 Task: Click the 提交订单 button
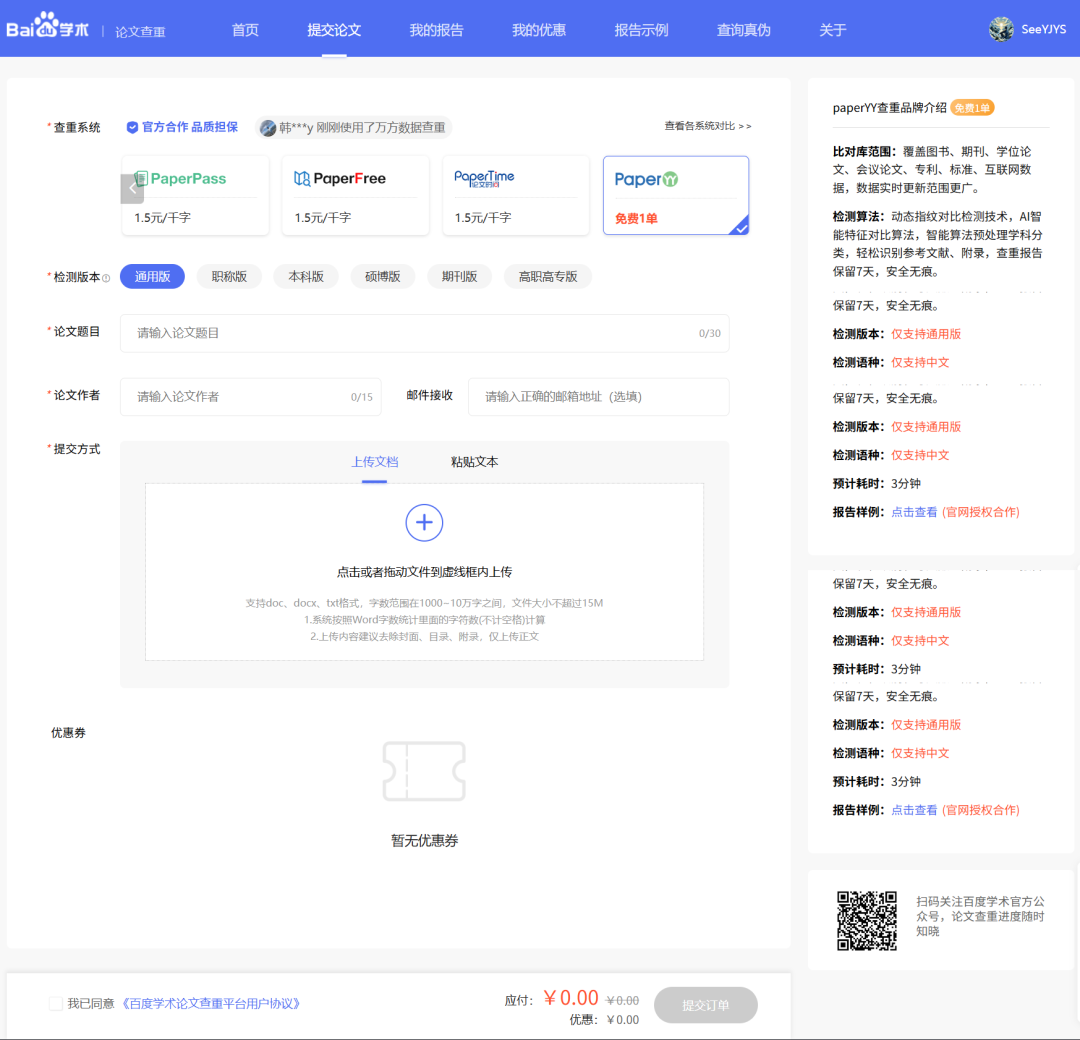pyautogui.click(x=705, y=1005)
